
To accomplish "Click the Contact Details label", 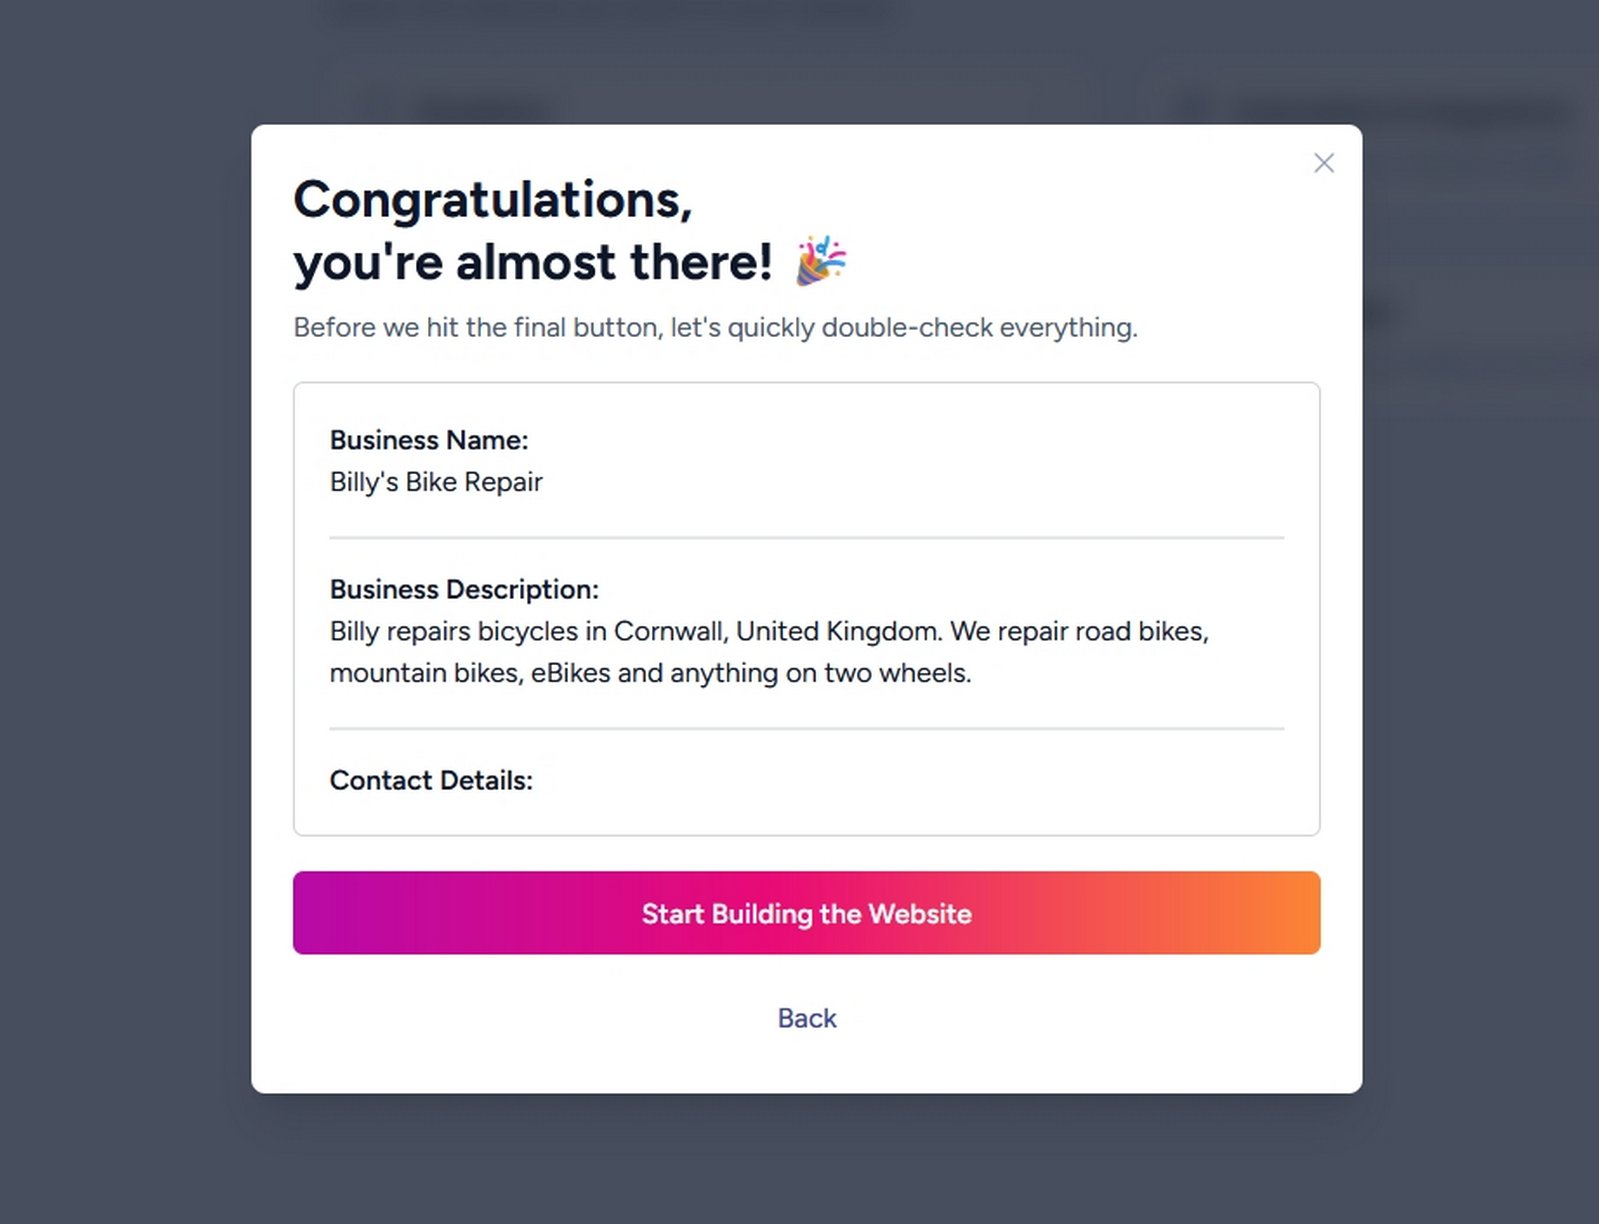I will tap(431, 780).
